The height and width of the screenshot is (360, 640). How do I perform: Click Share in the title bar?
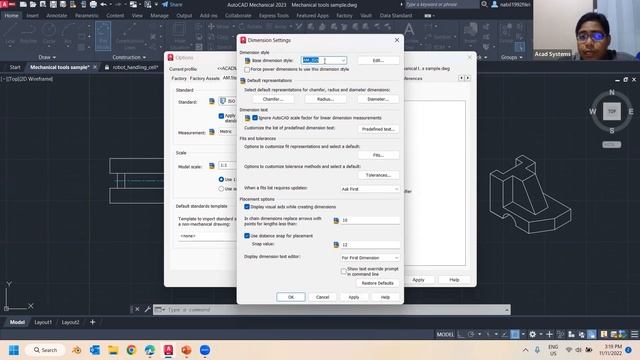pos(172,4)
